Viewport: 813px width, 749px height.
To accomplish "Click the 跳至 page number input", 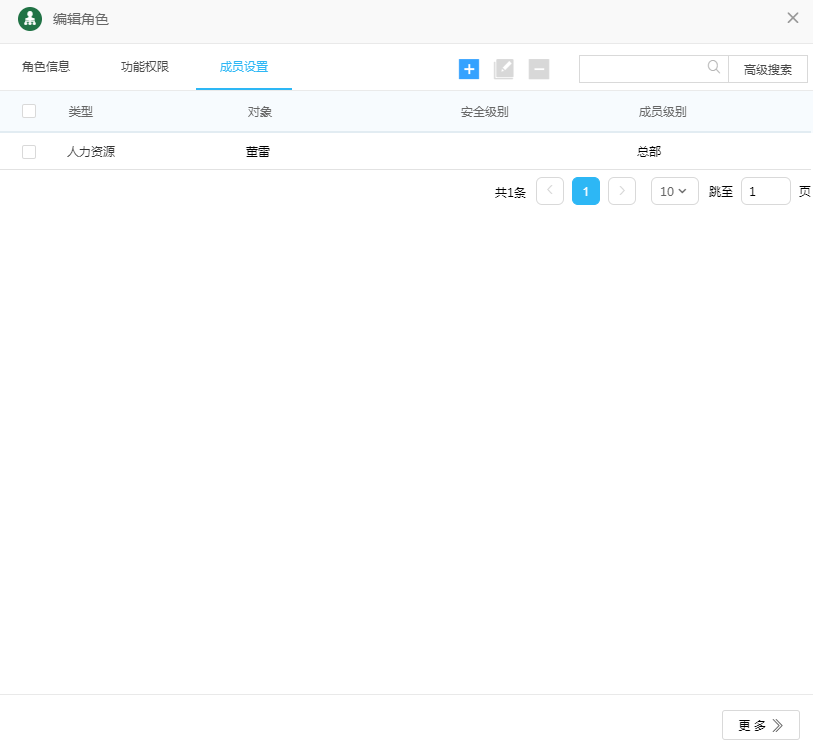I will tap(765, 191).
